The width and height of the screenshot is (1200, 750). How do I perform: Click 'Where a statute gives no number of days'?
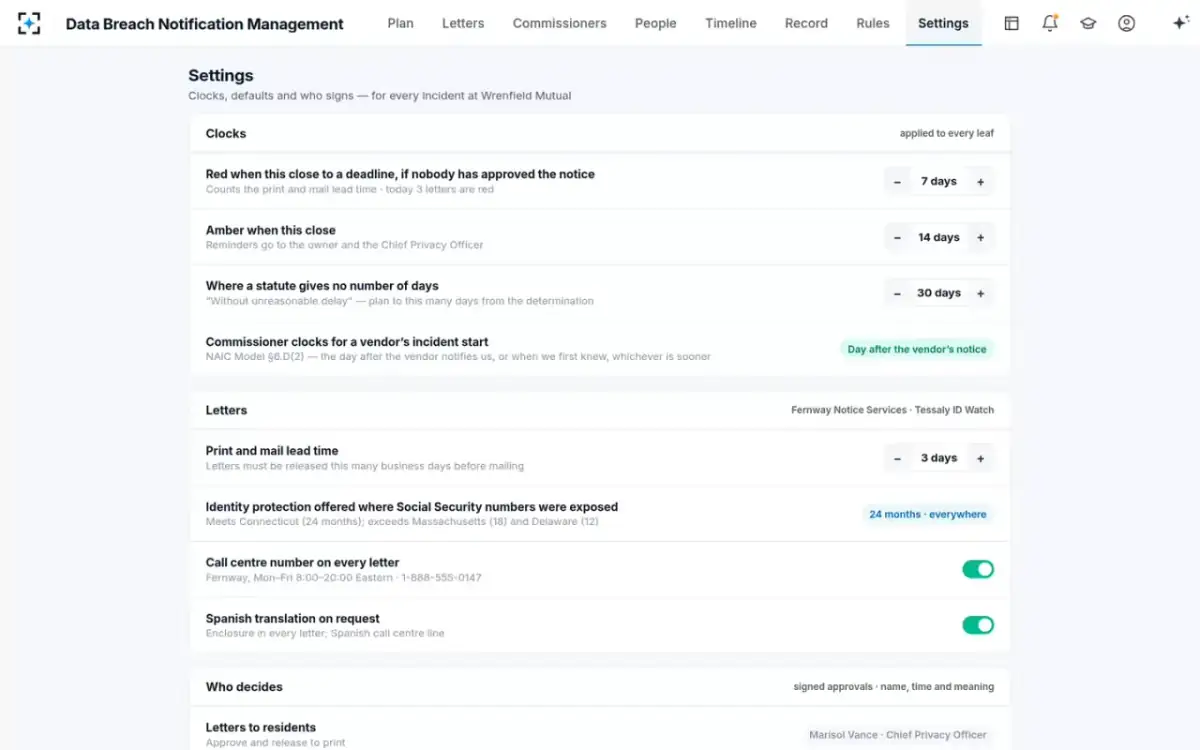322,286
